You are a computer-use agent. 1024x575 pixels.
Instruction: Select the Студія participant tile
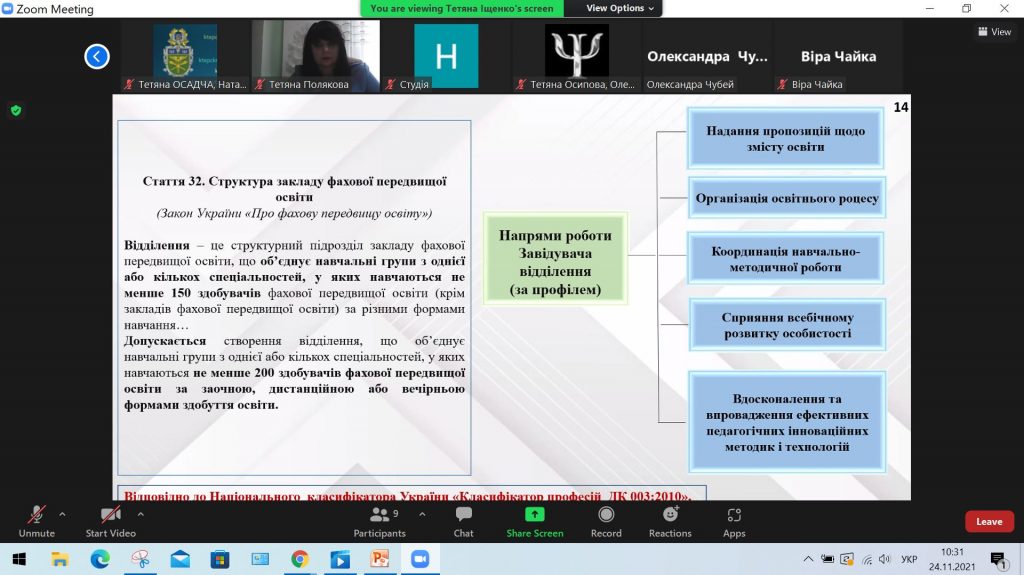point(446,56)
